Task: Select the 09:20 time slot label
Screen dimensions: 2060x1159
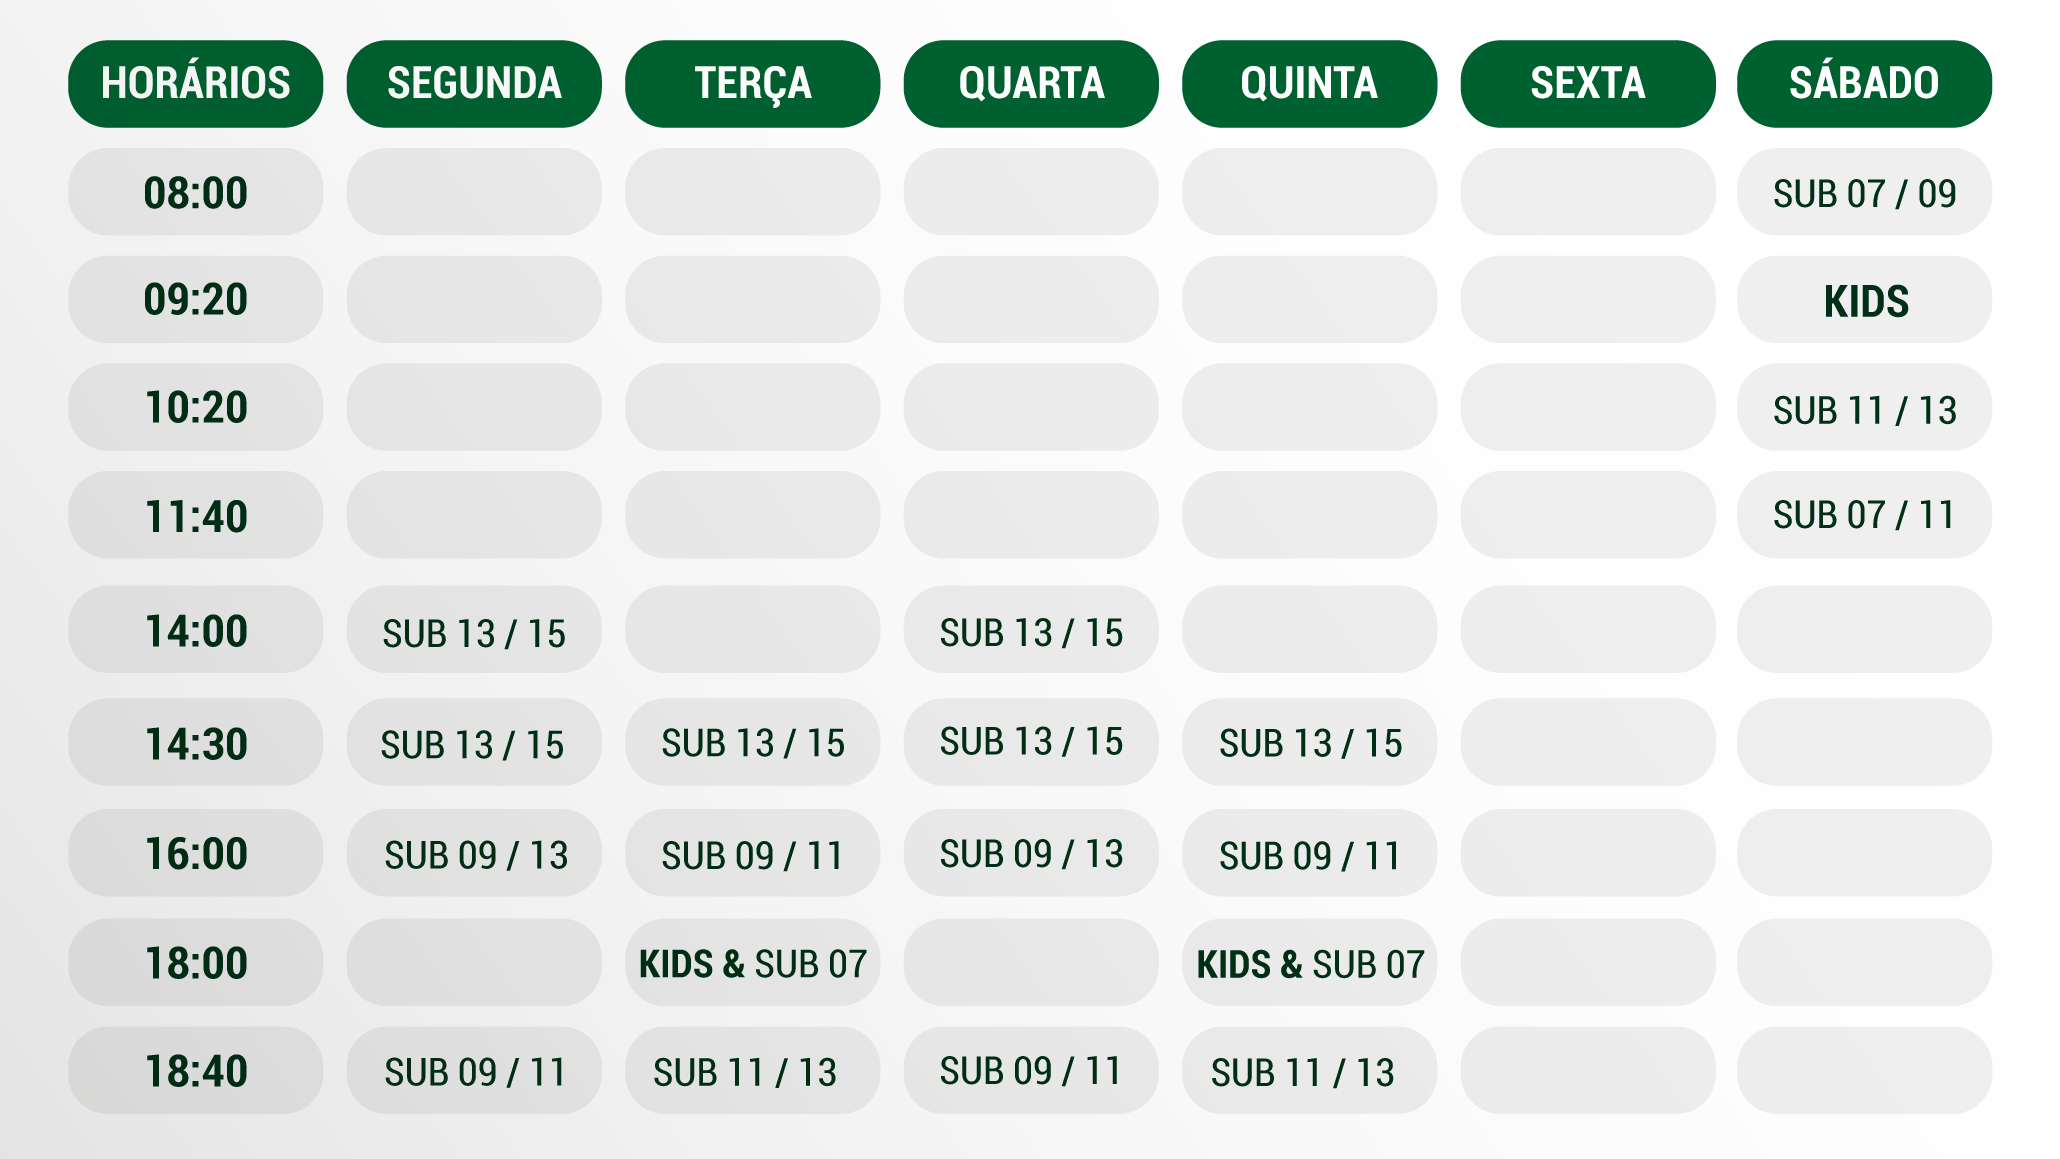Action: pos(195,300)
